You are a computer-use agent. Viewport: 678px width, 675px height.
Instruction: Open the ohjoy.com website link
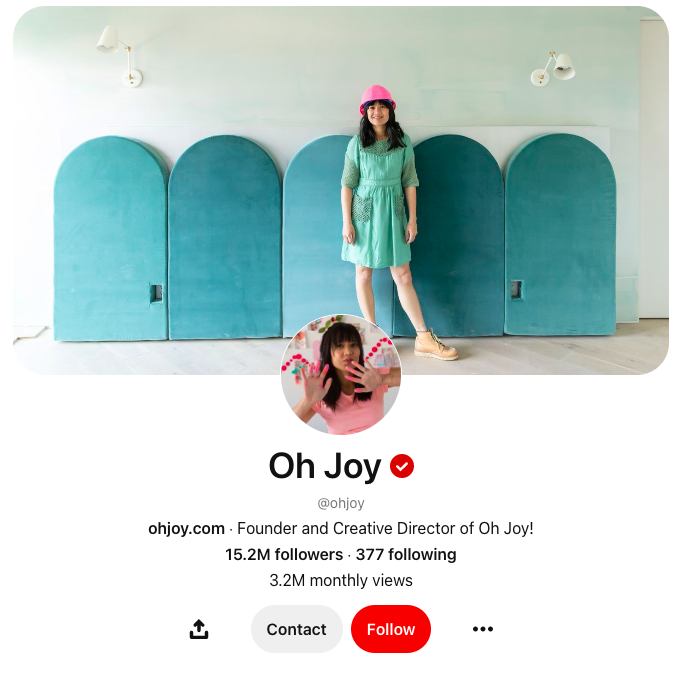[186, 528]
